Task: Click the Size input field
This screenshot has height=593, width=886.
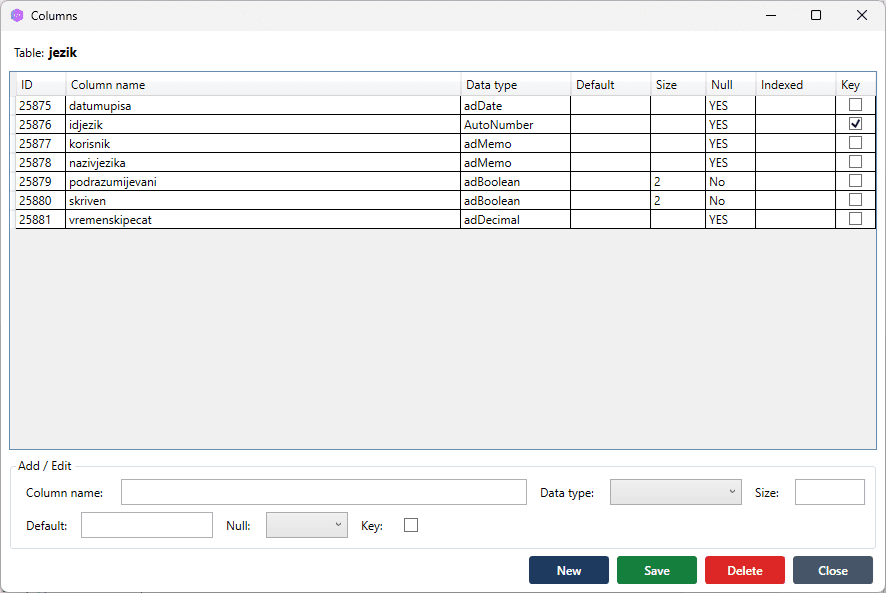Action: tap(829, 492)
